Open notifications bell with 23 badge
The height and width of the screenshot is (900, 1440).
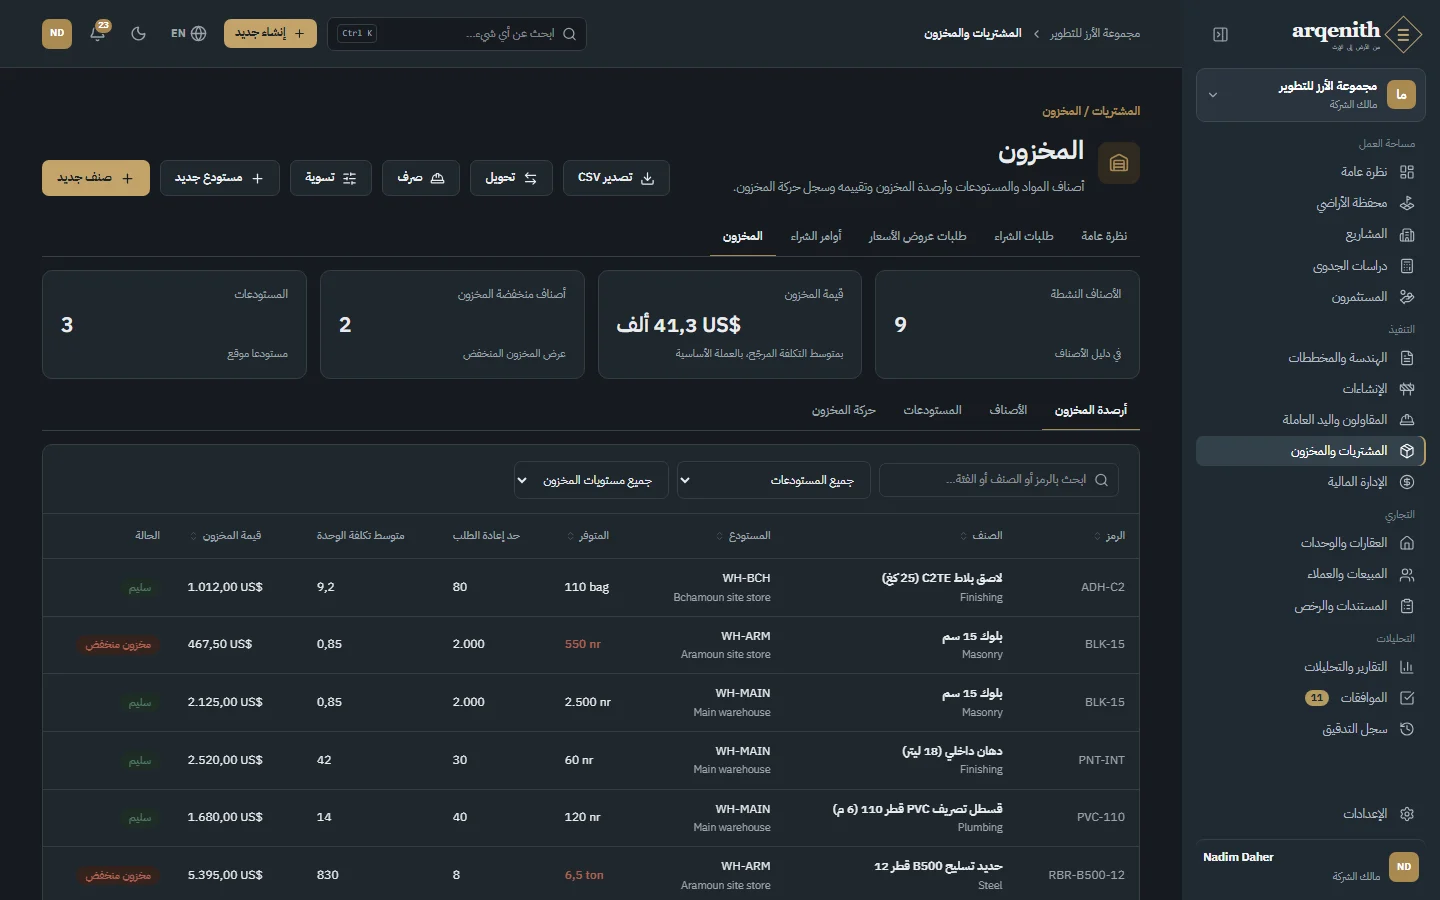click(98, 33)
